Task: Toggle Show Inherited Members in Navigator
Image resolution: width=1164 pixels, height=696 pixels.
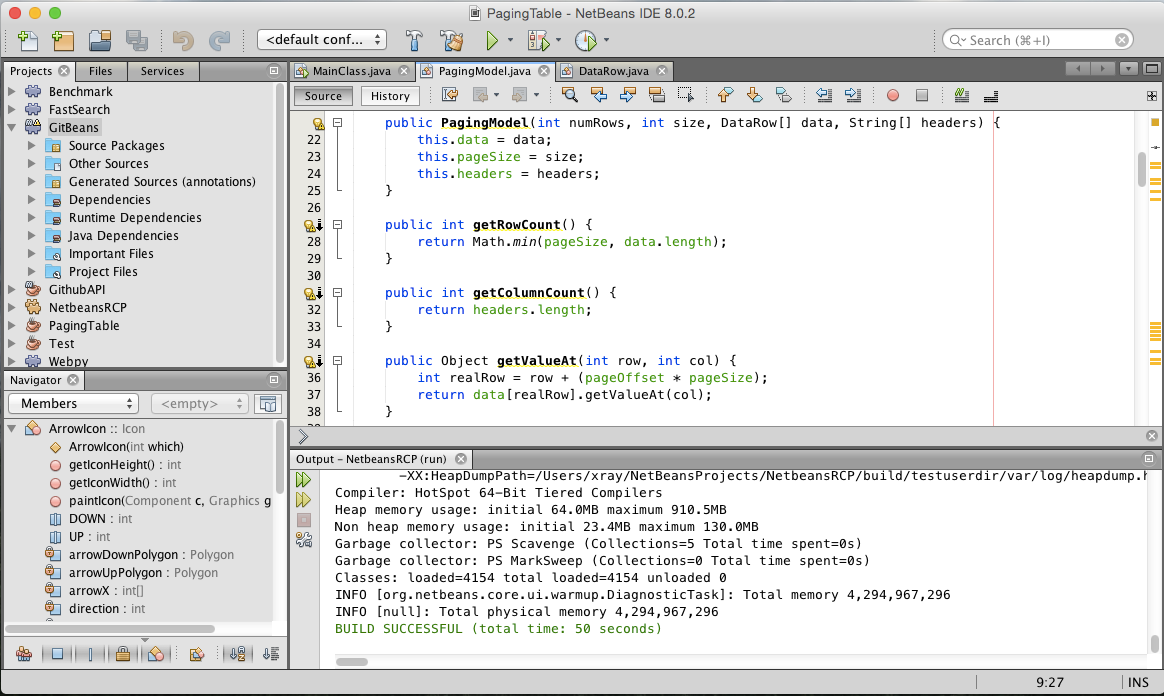Action: [x=24, y=654]
